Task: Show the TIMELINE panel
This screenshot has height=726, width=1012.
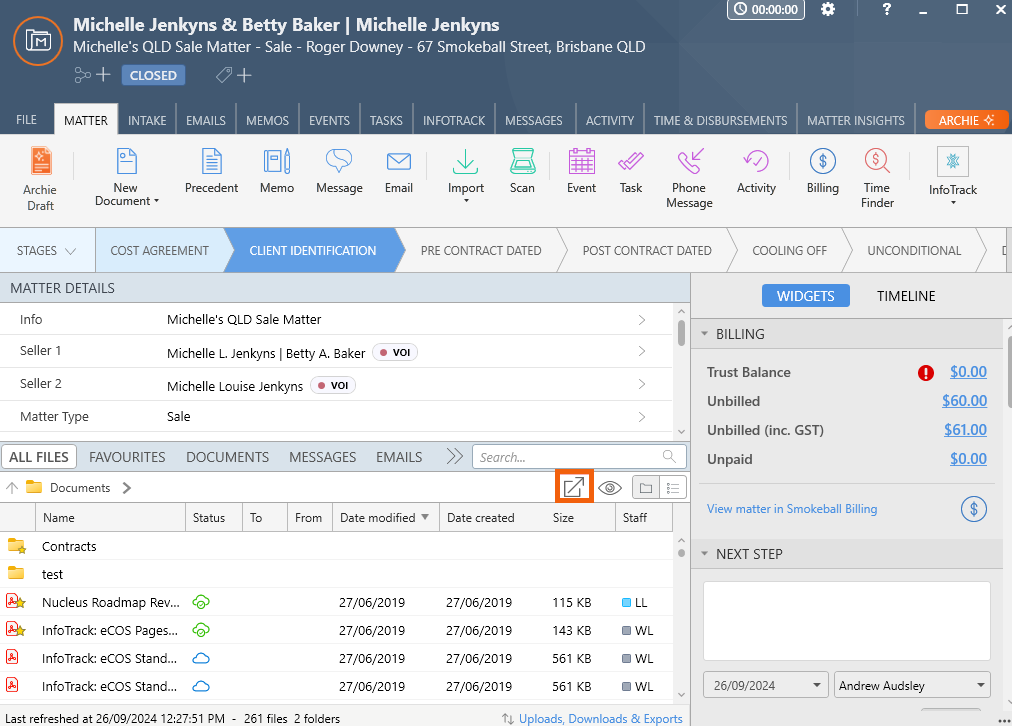Action: [906, 296]
